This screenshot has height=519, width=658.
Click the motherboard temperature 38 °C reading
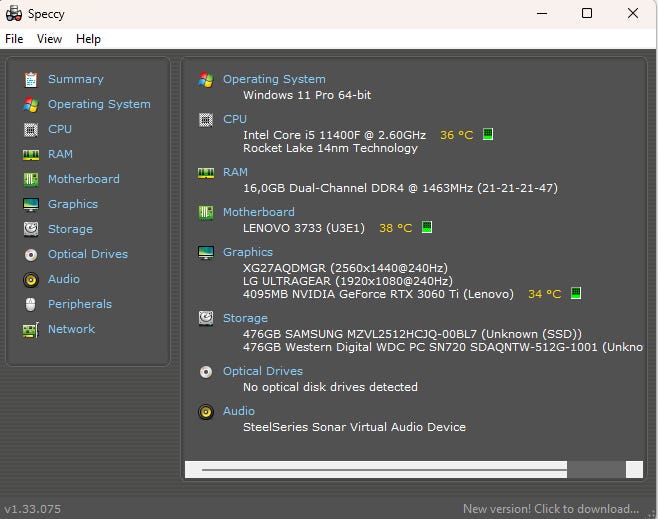pos(395,228)
